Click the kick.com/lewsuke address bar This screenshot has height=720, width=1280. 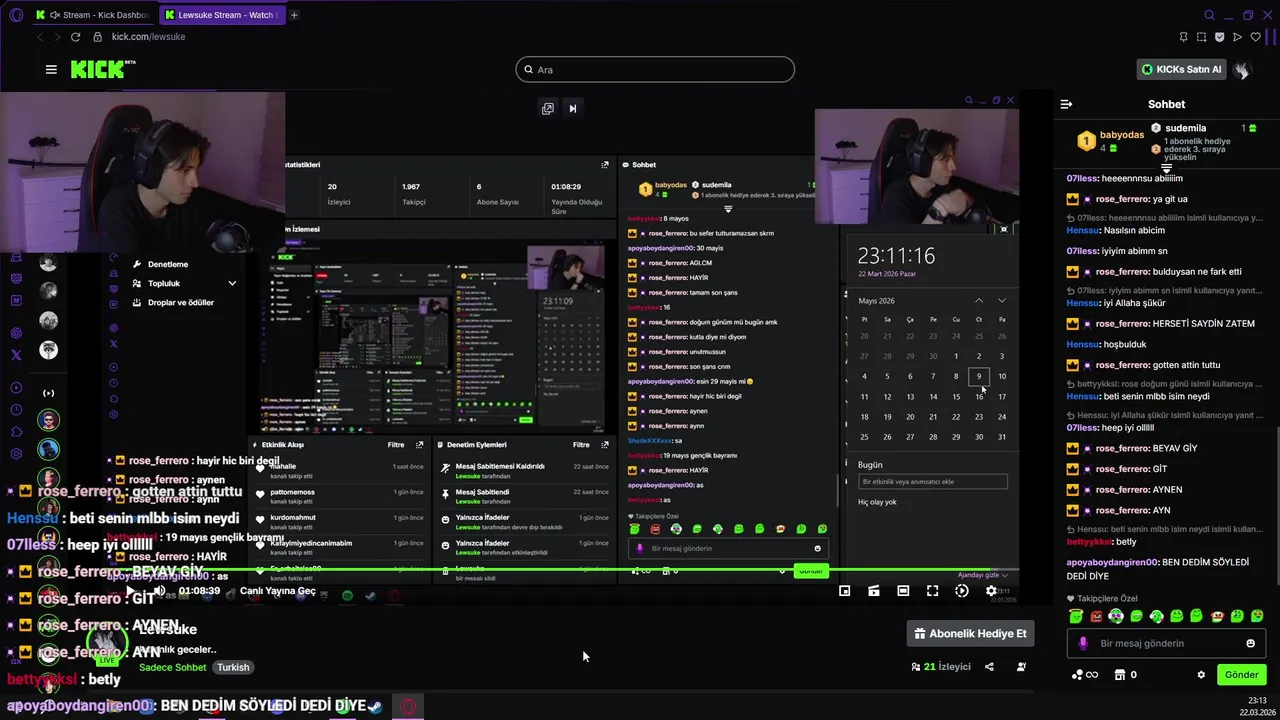tap(148, 37)
